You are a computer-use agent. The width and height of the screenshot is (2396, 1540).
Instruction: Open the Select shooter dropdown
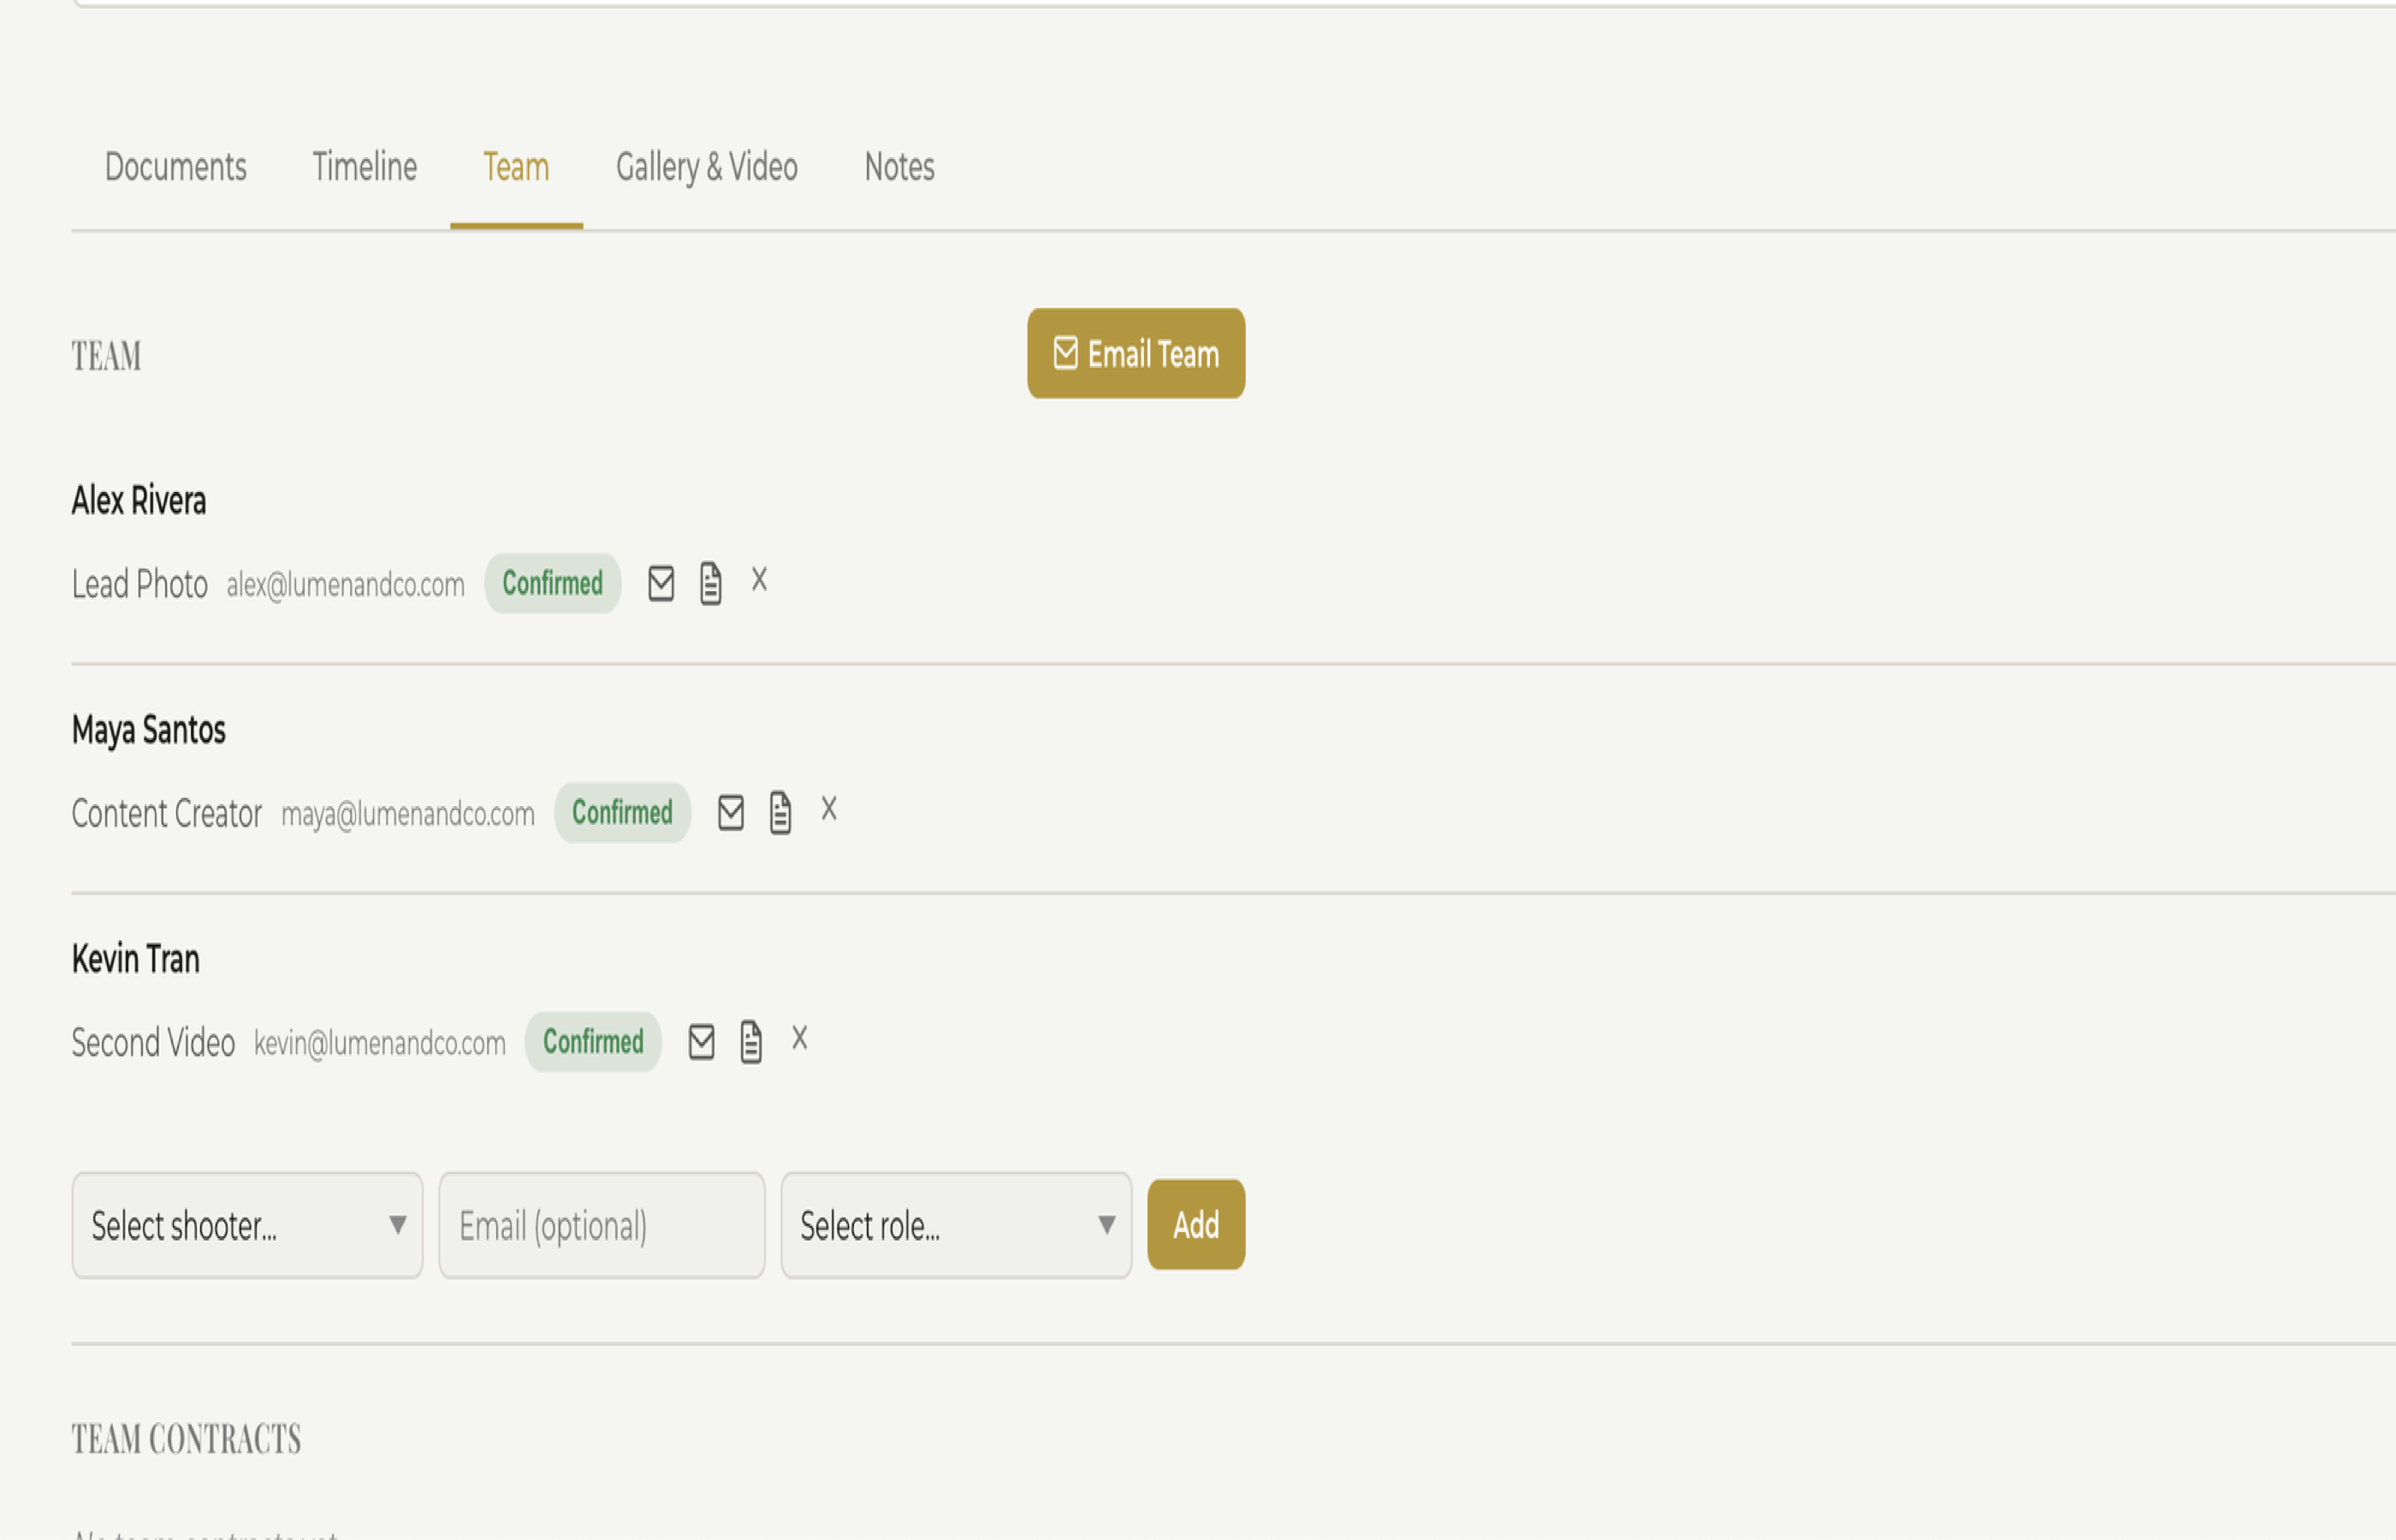coord(247,1225)
